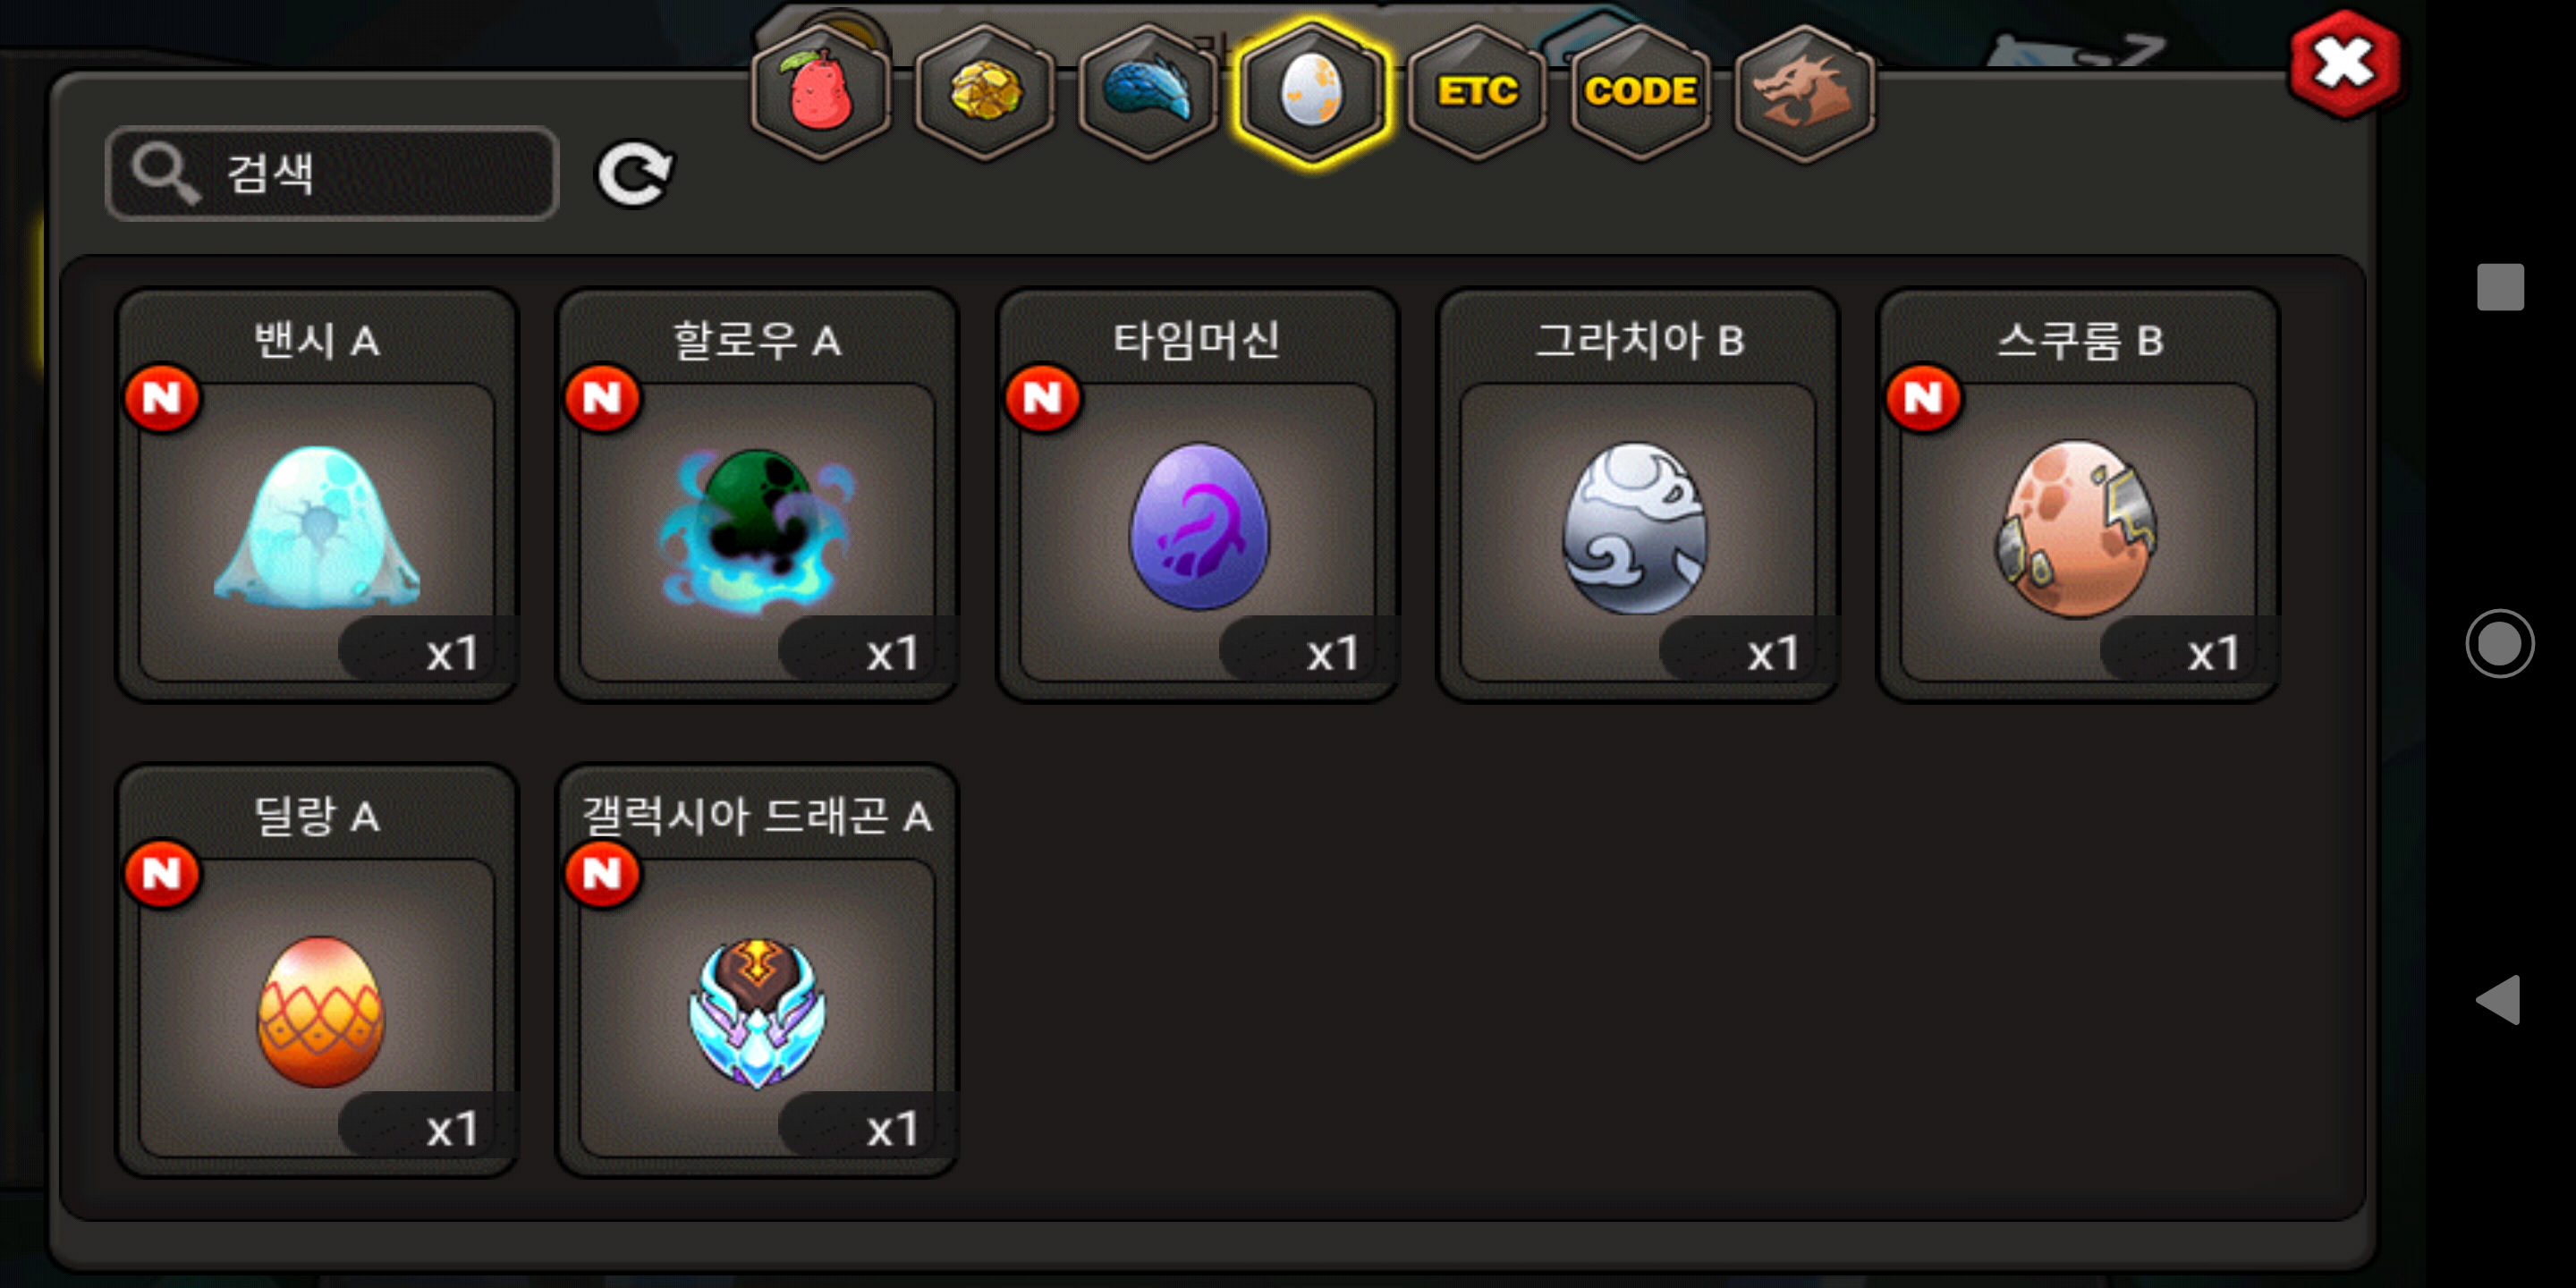This screenshot has width=2576, height=1288.
Task: Select the 할로우 A egg
Action: (x=757, y=495)
